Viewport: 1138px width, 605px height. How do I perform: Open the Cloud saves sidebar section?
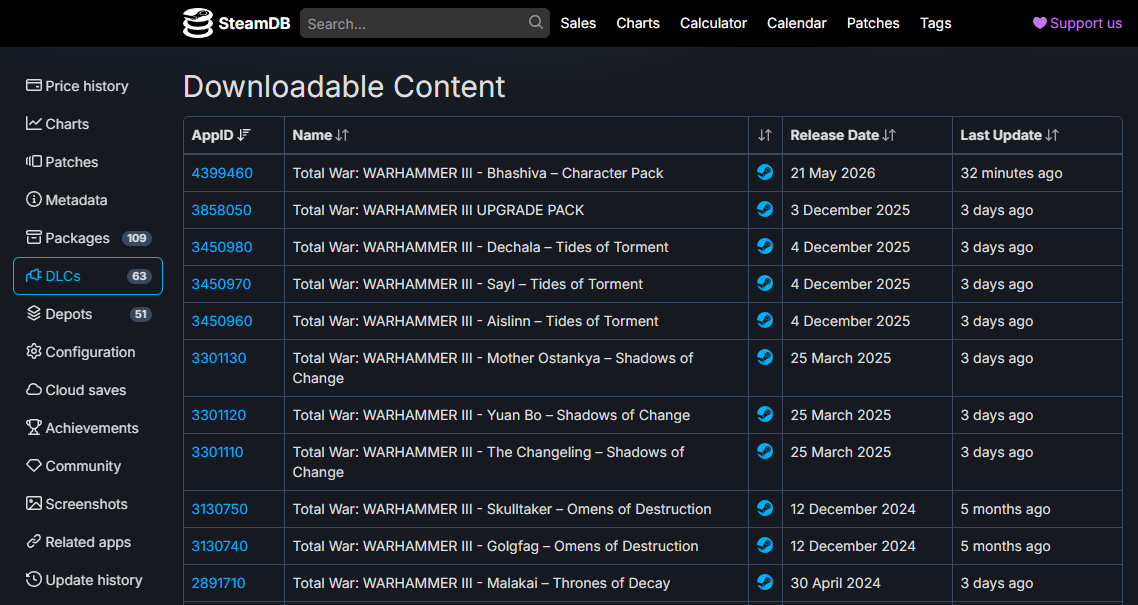(x=88, y=390)
